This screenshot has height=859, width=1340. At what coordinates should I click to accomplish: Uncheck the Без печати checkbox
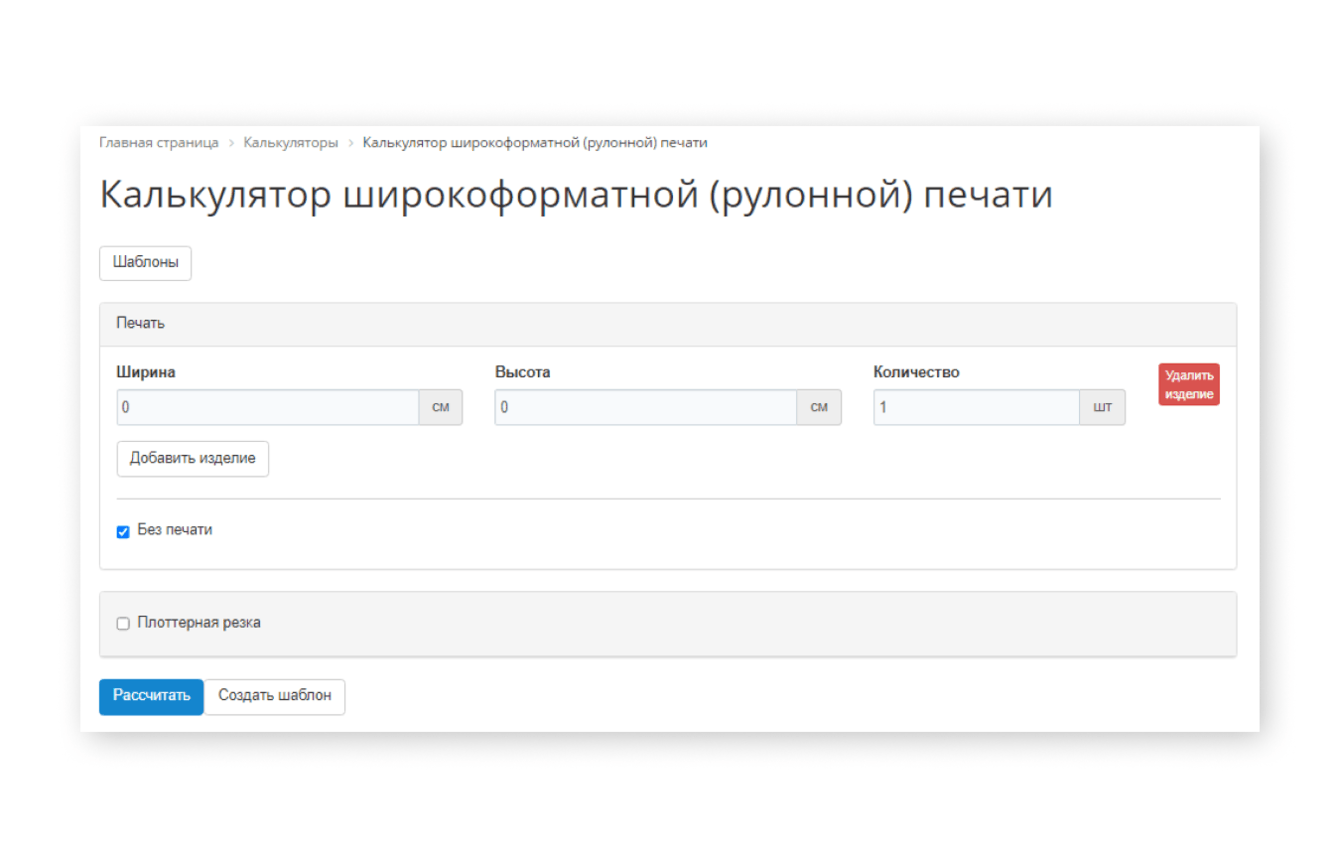point(124,532)
